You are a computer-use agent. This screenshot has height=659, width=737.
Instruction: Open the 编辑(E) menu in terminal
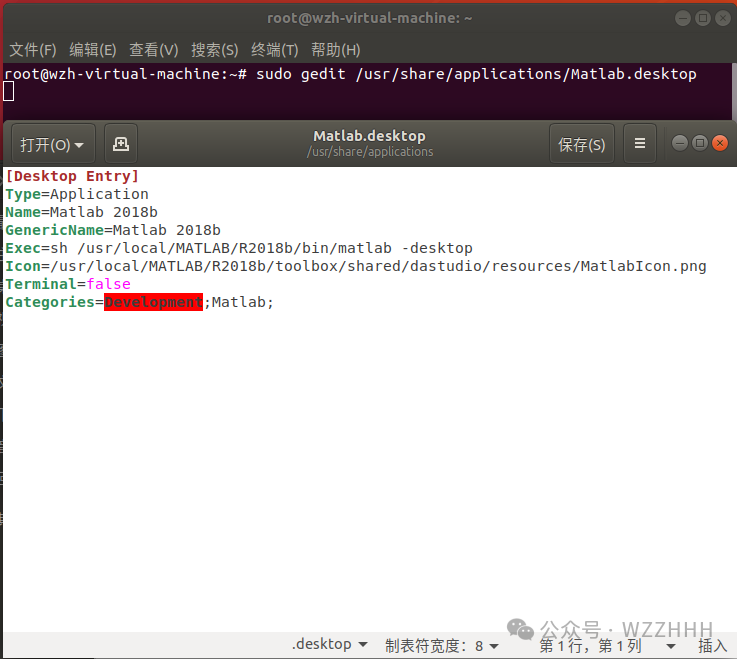click(x=93, y=50)
